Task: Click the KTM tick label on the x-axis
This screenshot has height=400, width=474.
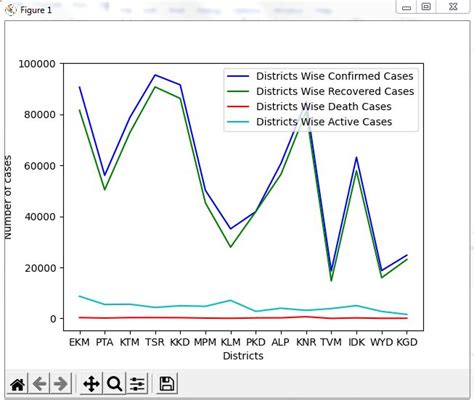Action: tap(130, 342)
